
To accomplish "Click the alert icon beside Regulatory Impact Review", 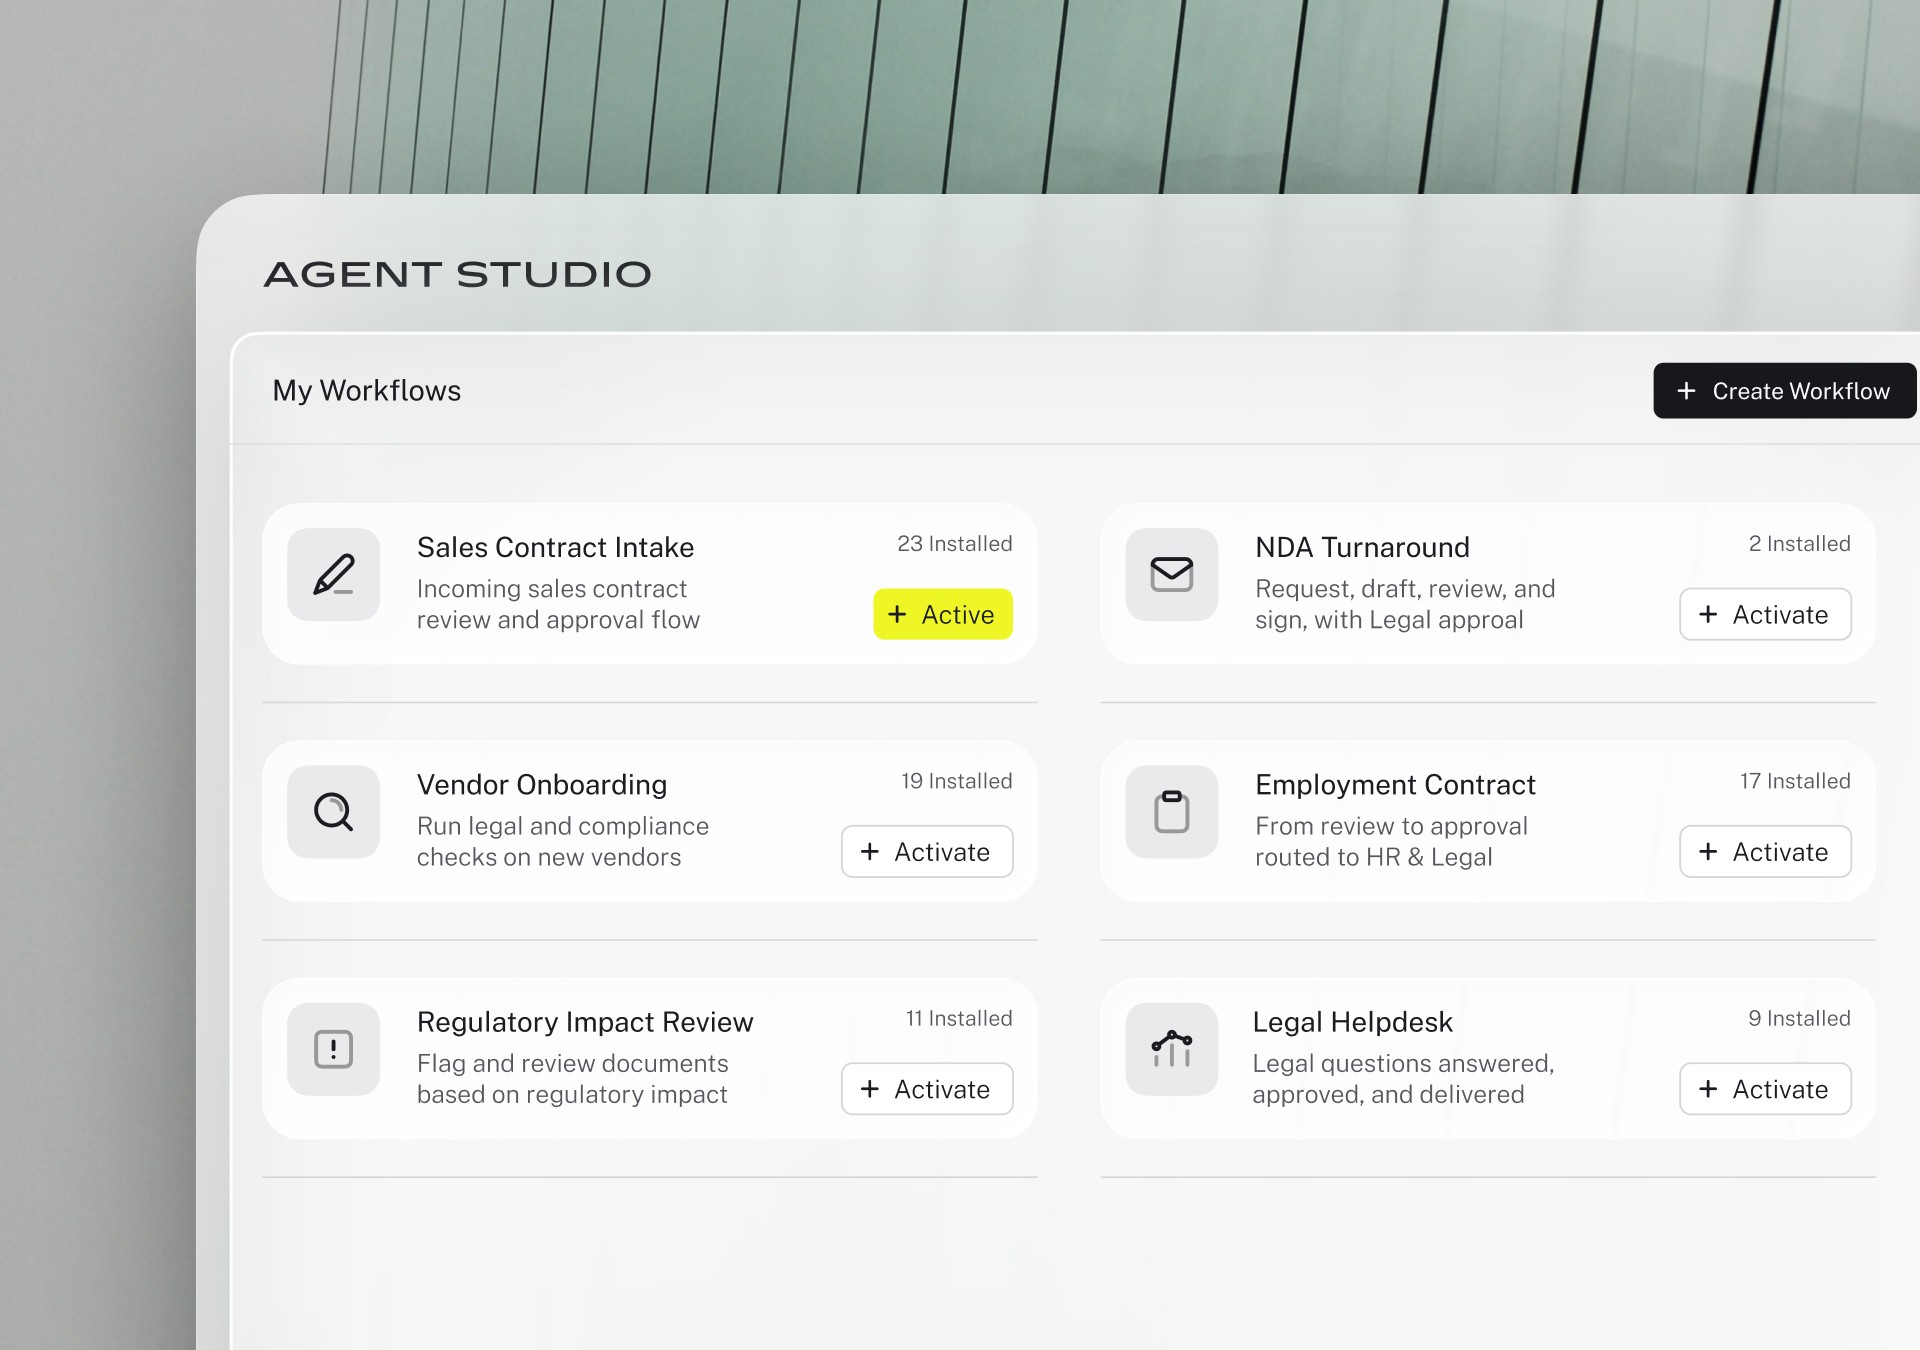I will coord(334,1049).
